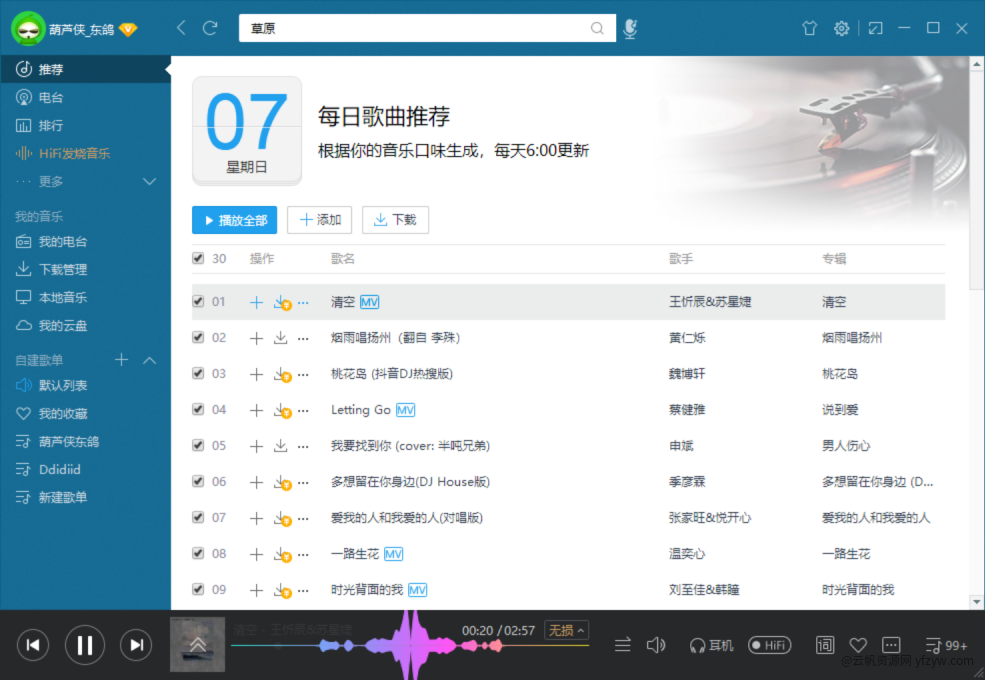
Task: Favorite the current song with the heart icon
Action: pyautogui.click(x=858, y=645)
